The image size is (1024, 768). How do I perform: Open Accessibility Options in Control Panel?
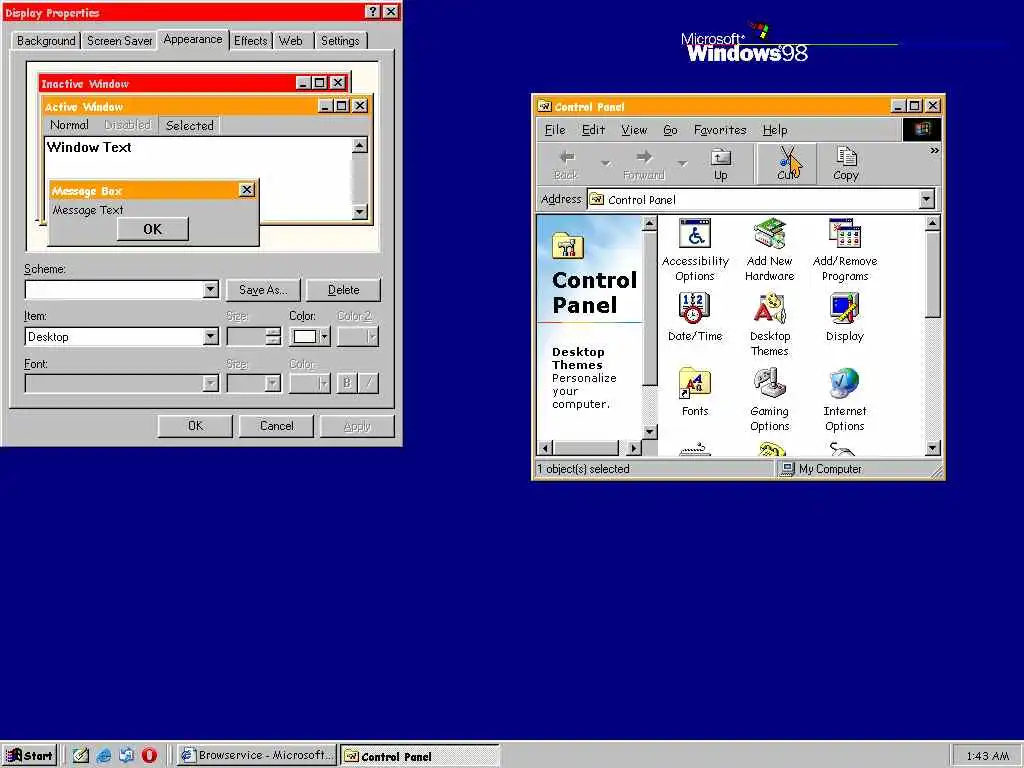pyautogui.click(x=695, y=251)
